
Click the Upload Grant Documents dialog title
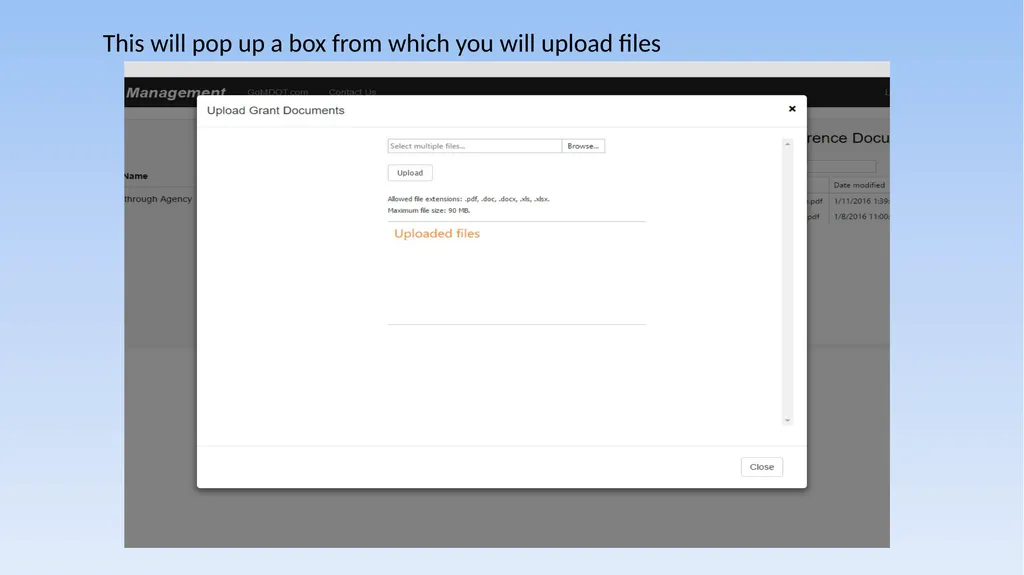[276, 110]
